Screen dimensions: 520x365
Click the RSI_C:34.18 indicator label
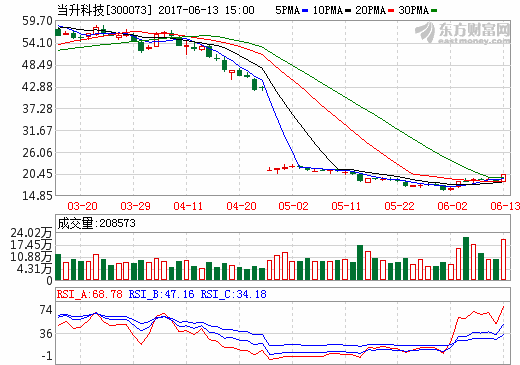click(233, 294)
